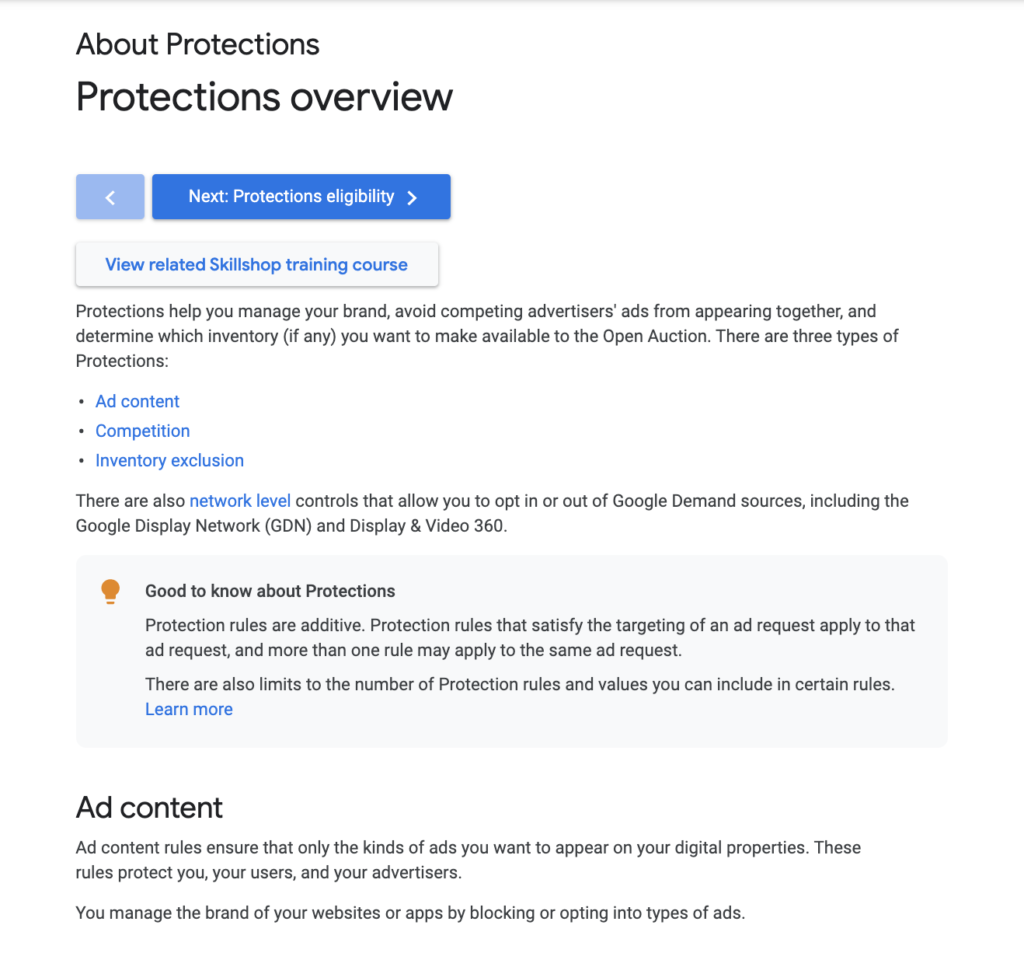Image resolution: width=1024 pixels, height=953 pixels.
Task: Follow the Competition link
Action: point(142,431)
